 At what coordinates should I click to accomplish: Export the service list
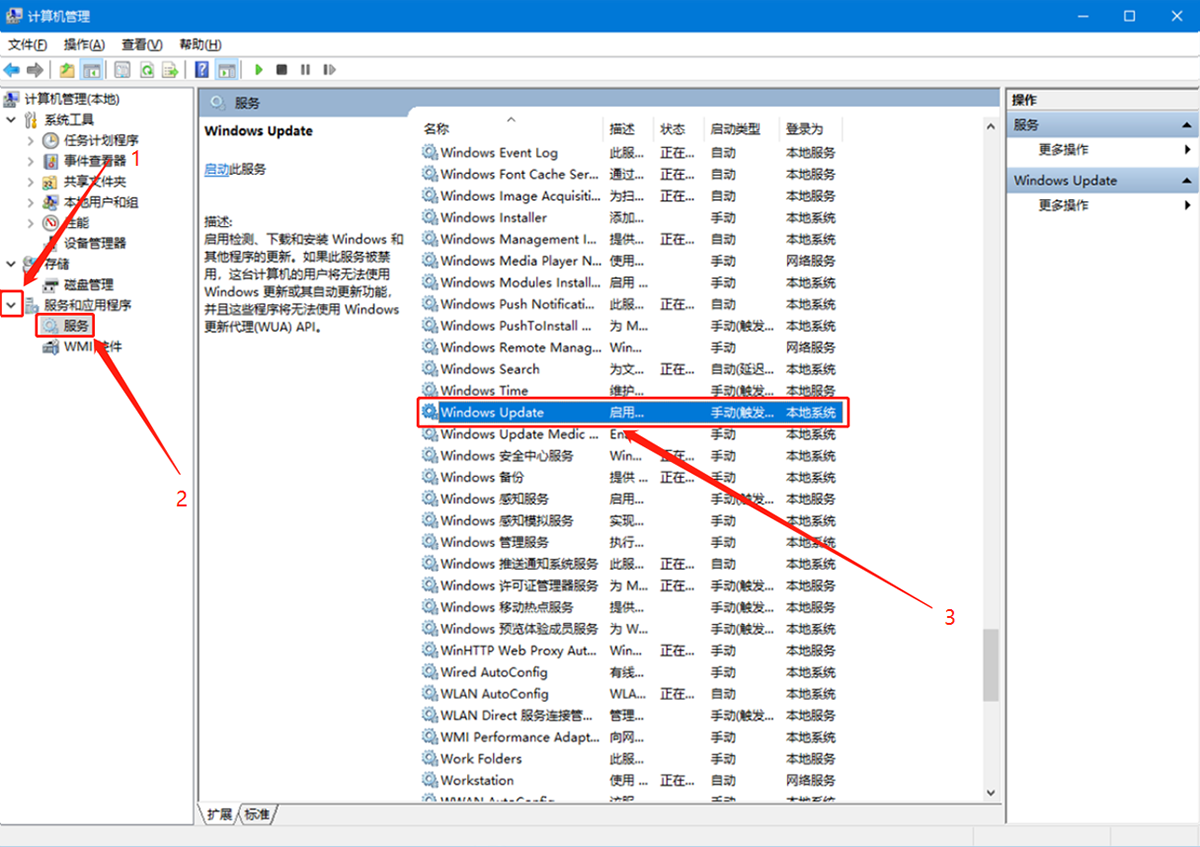pyautogui.click(x=172, y=69)
